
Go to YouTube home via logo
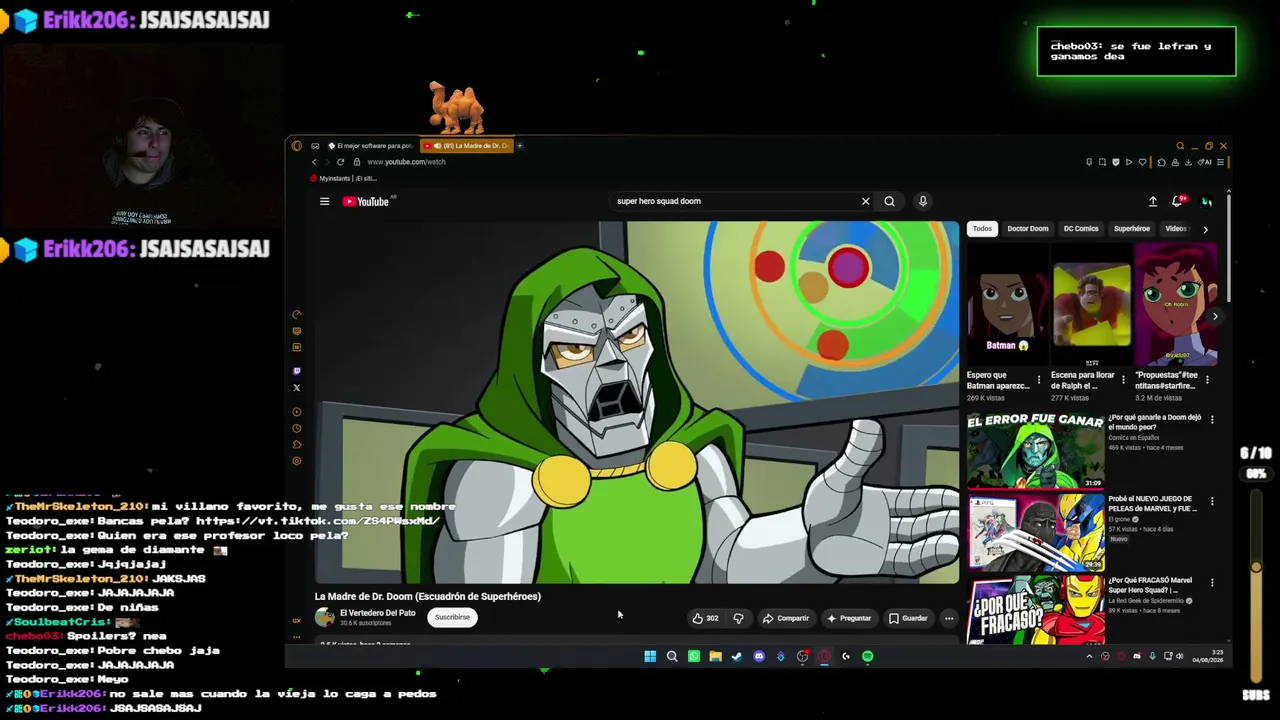(366, 201)
